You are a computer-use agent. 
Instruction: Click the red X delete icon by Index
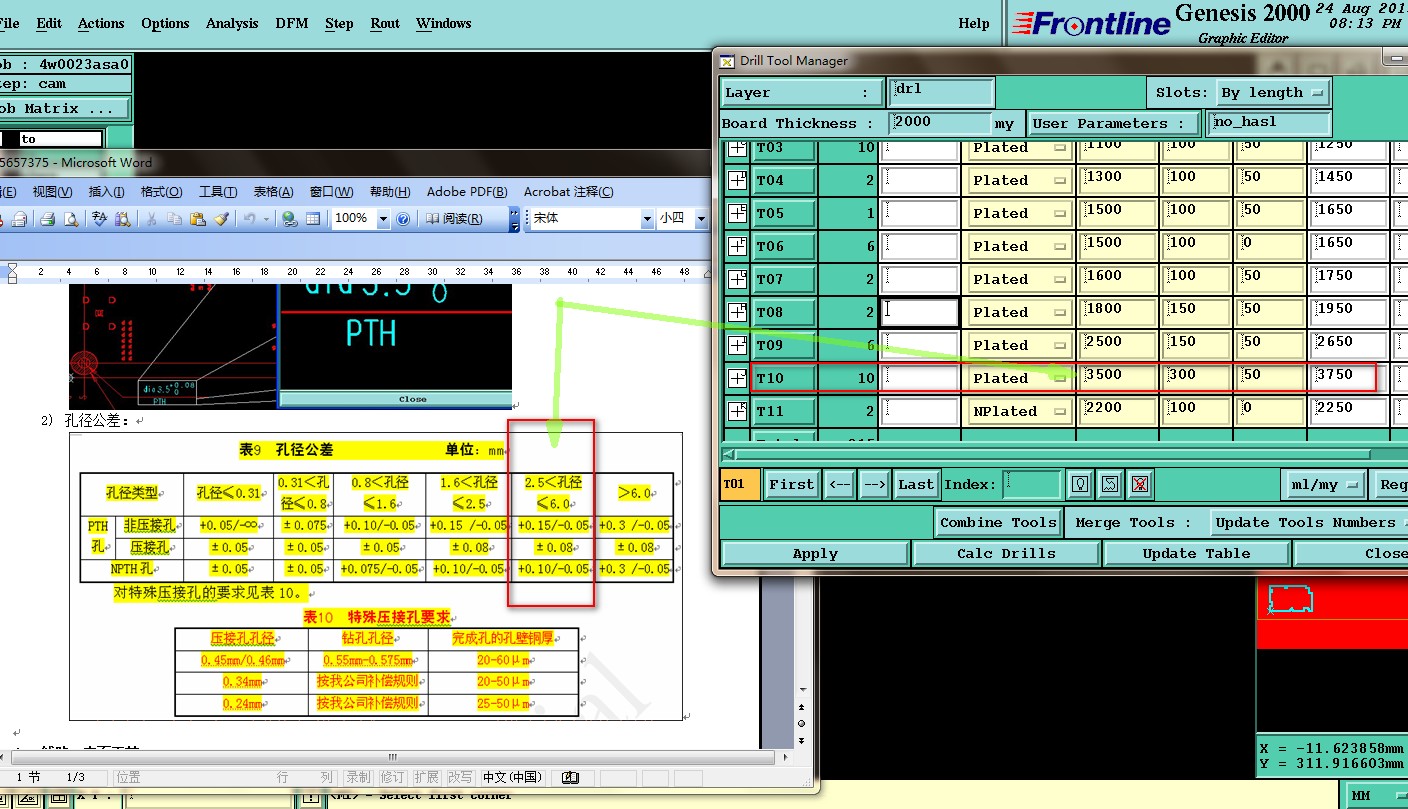coord(1139,484)
